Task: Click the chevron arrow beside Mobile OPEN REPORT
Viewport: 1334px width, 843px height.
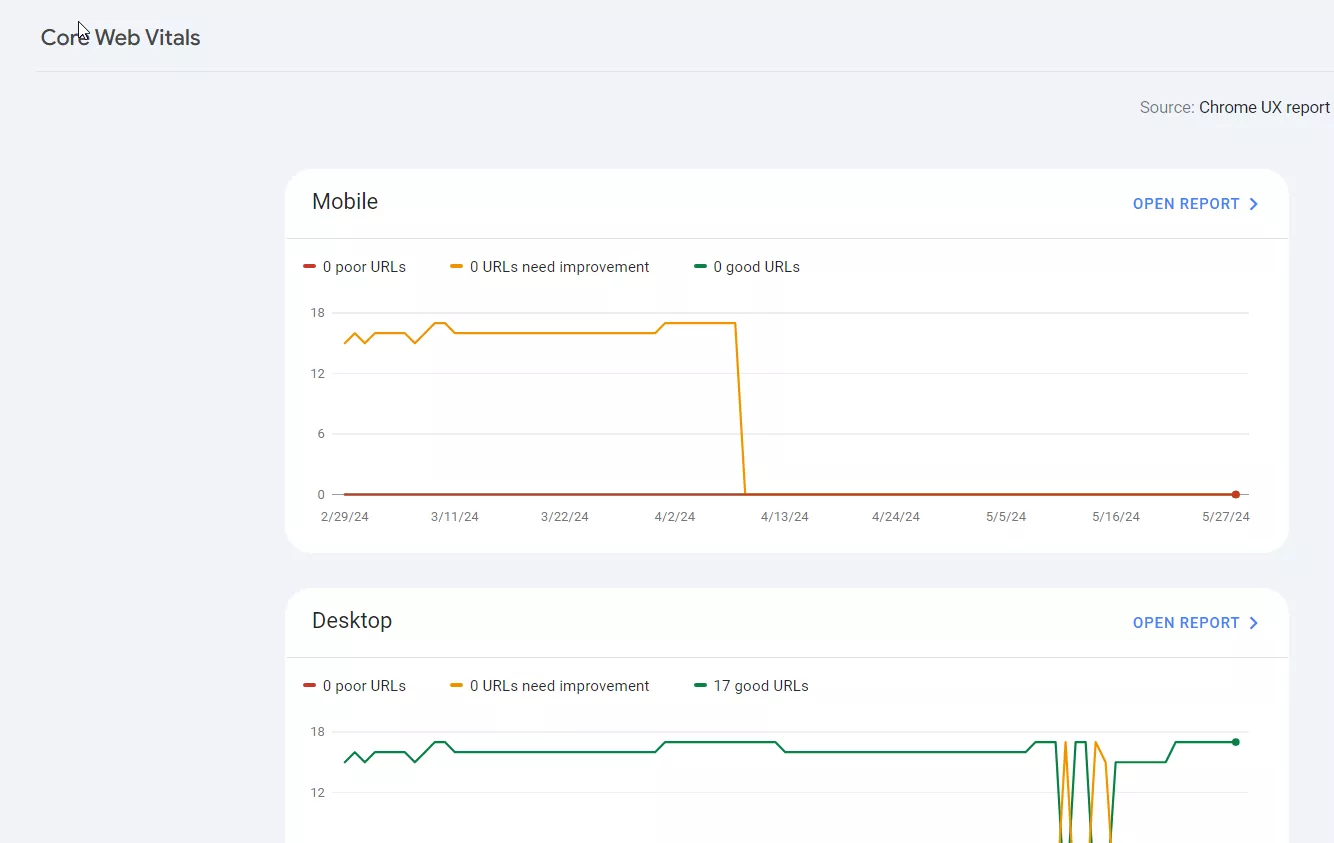Action: click(x=1253, y=204)
